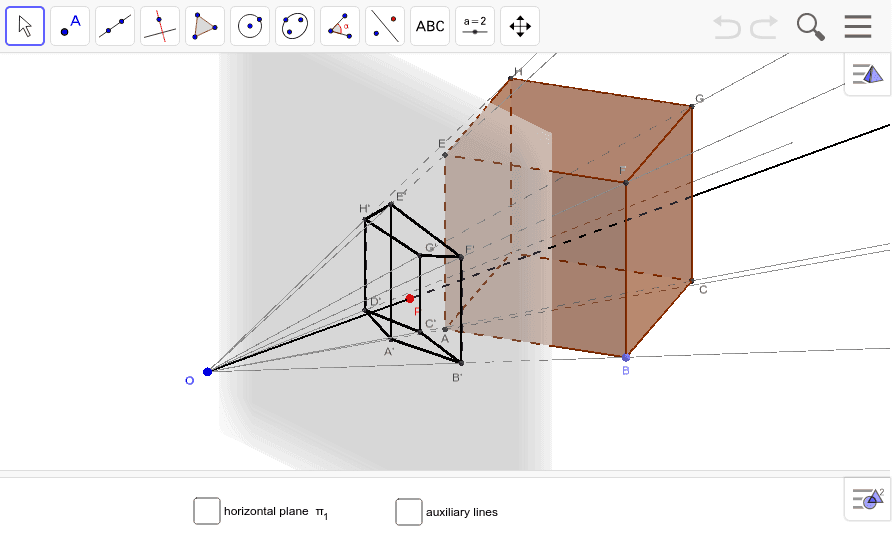The height and width of the screenshot is (550, 892).
Task: Select the Polygon tool
Action: click(x=205, y=26)
